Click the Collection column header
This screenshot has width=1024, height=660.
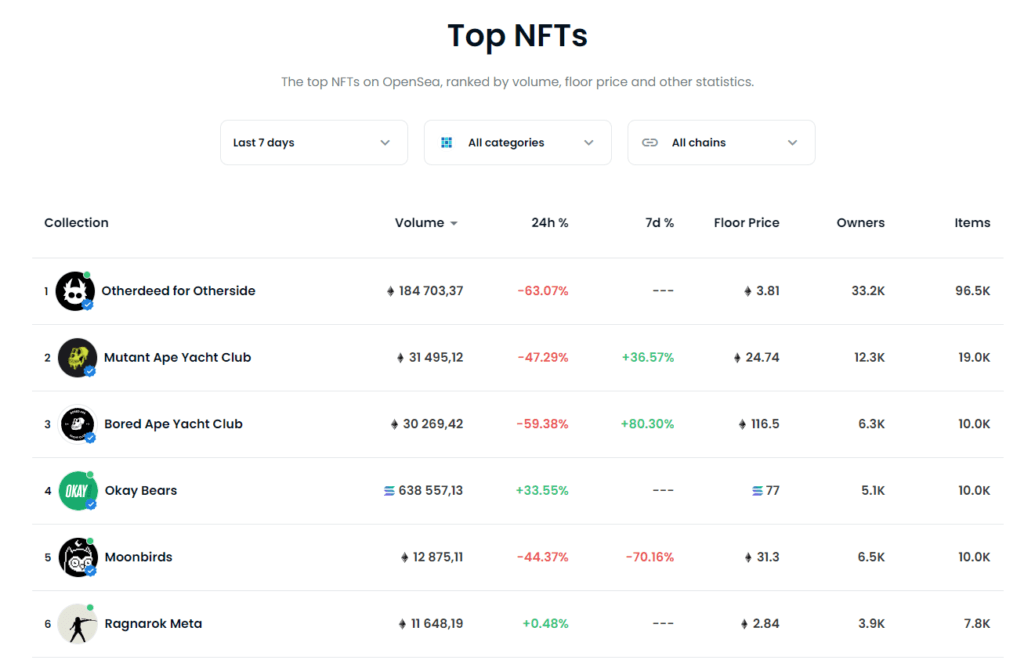coord(76,223)
